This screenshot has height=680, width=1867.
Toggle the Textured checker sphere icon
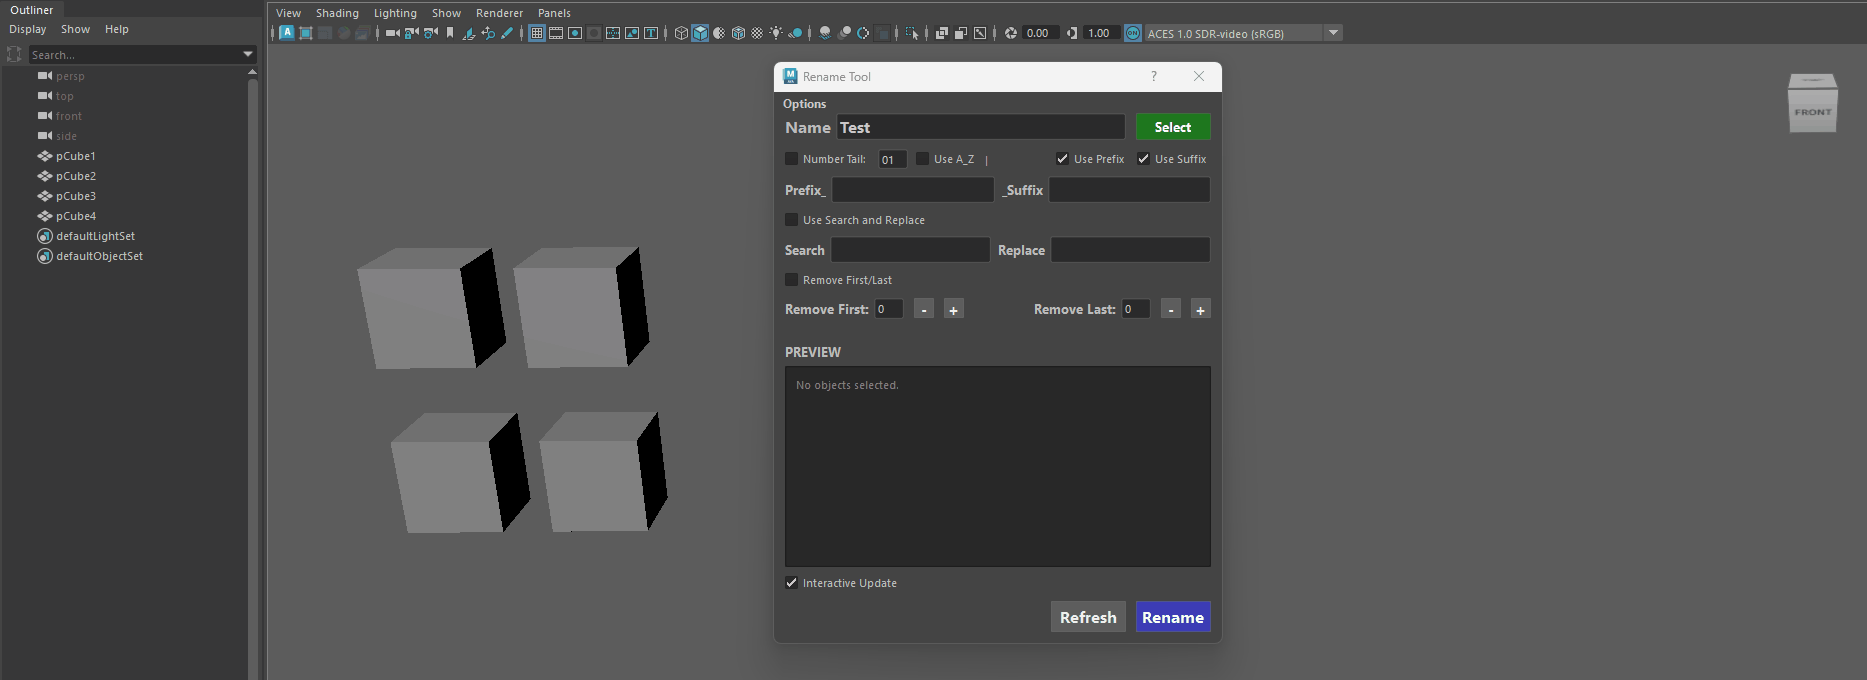pos(757,33)
